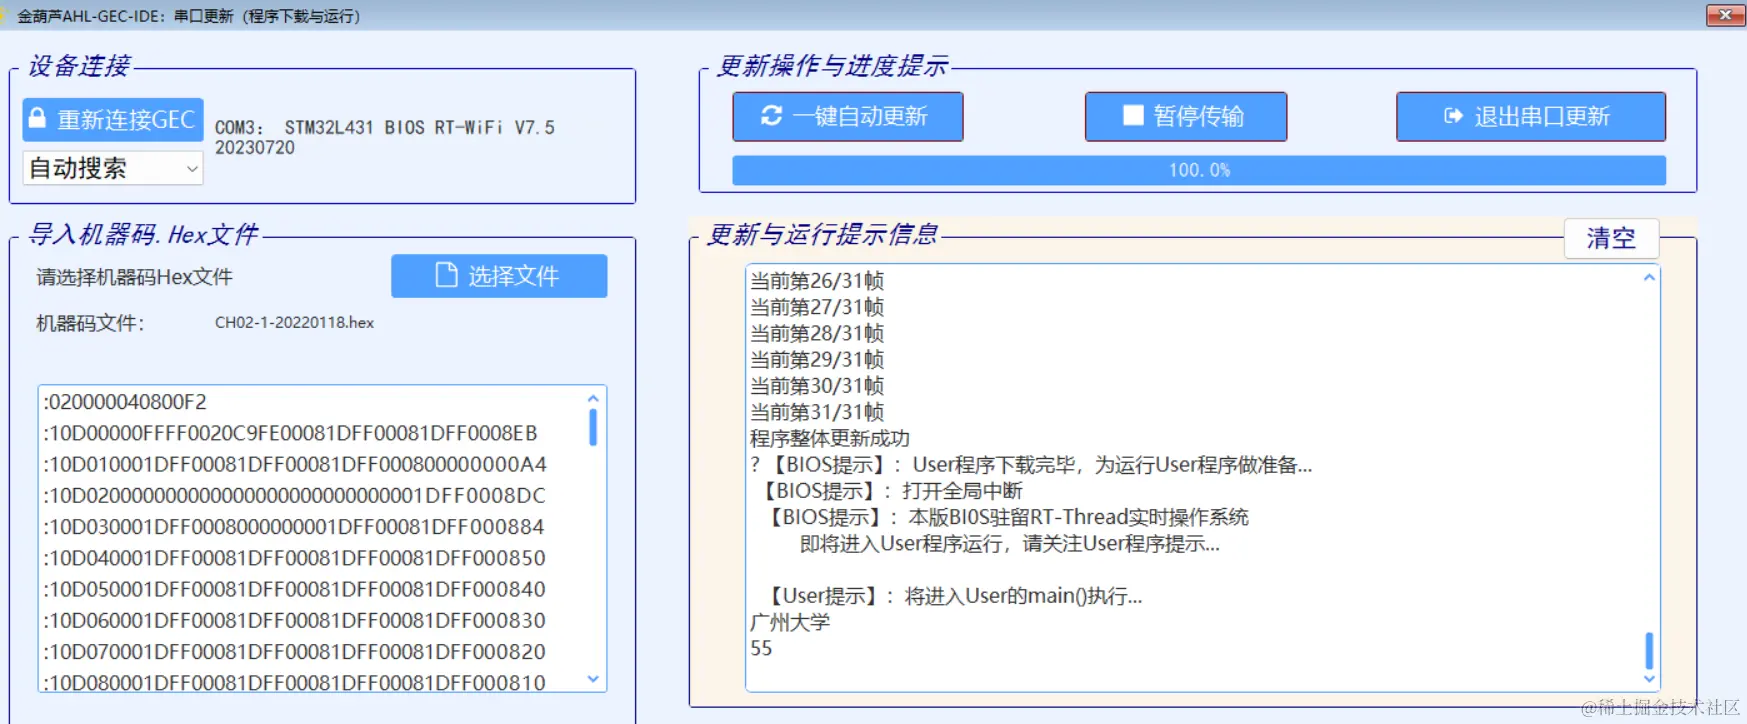Click log line 当前第30/31帧
1747x724 pixels.
pyautogui.click(x=817, y=386)
